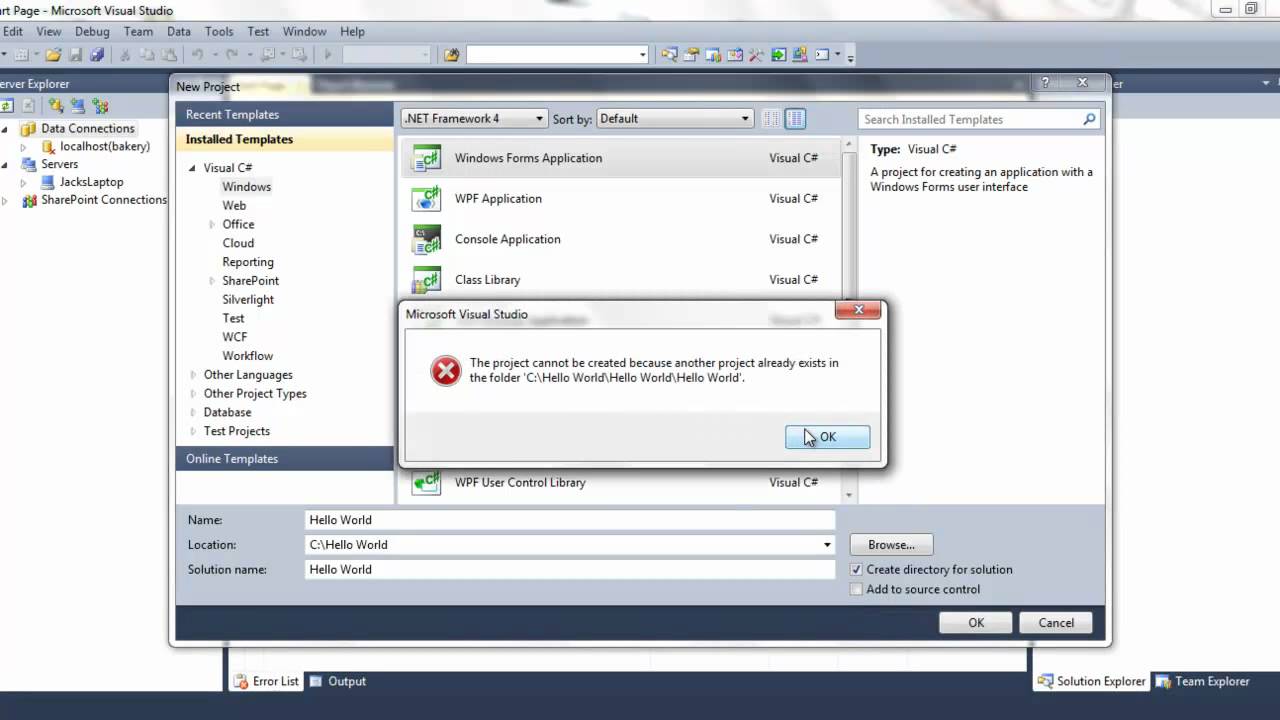The height and width of the screenshot is (720, 1280).
Task: Select the WPF Application template icon
Action: [x=427, y=198]
